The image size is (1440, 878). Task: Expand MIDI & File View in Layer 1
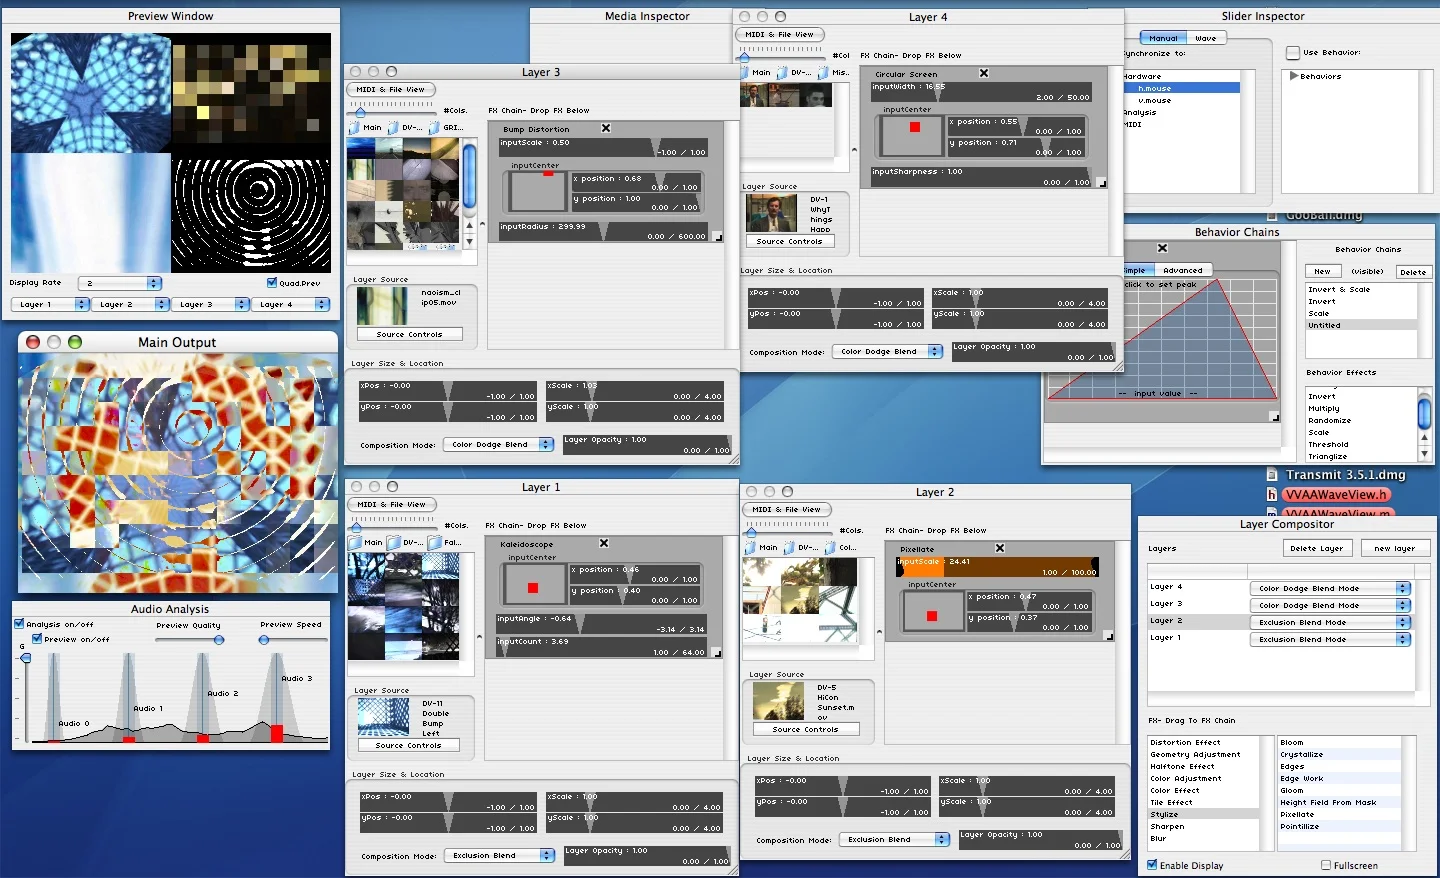click(392, 504)
